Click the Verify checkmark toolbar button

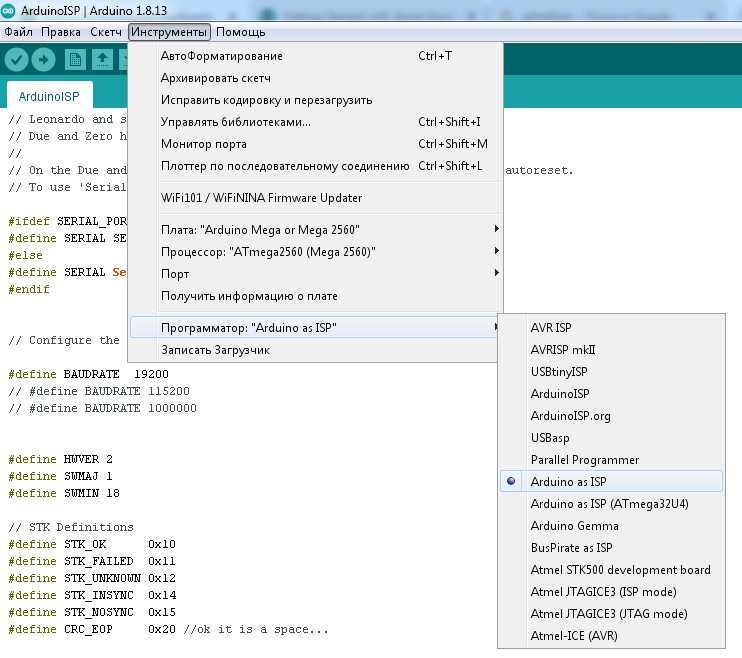(x=16, y=60)
